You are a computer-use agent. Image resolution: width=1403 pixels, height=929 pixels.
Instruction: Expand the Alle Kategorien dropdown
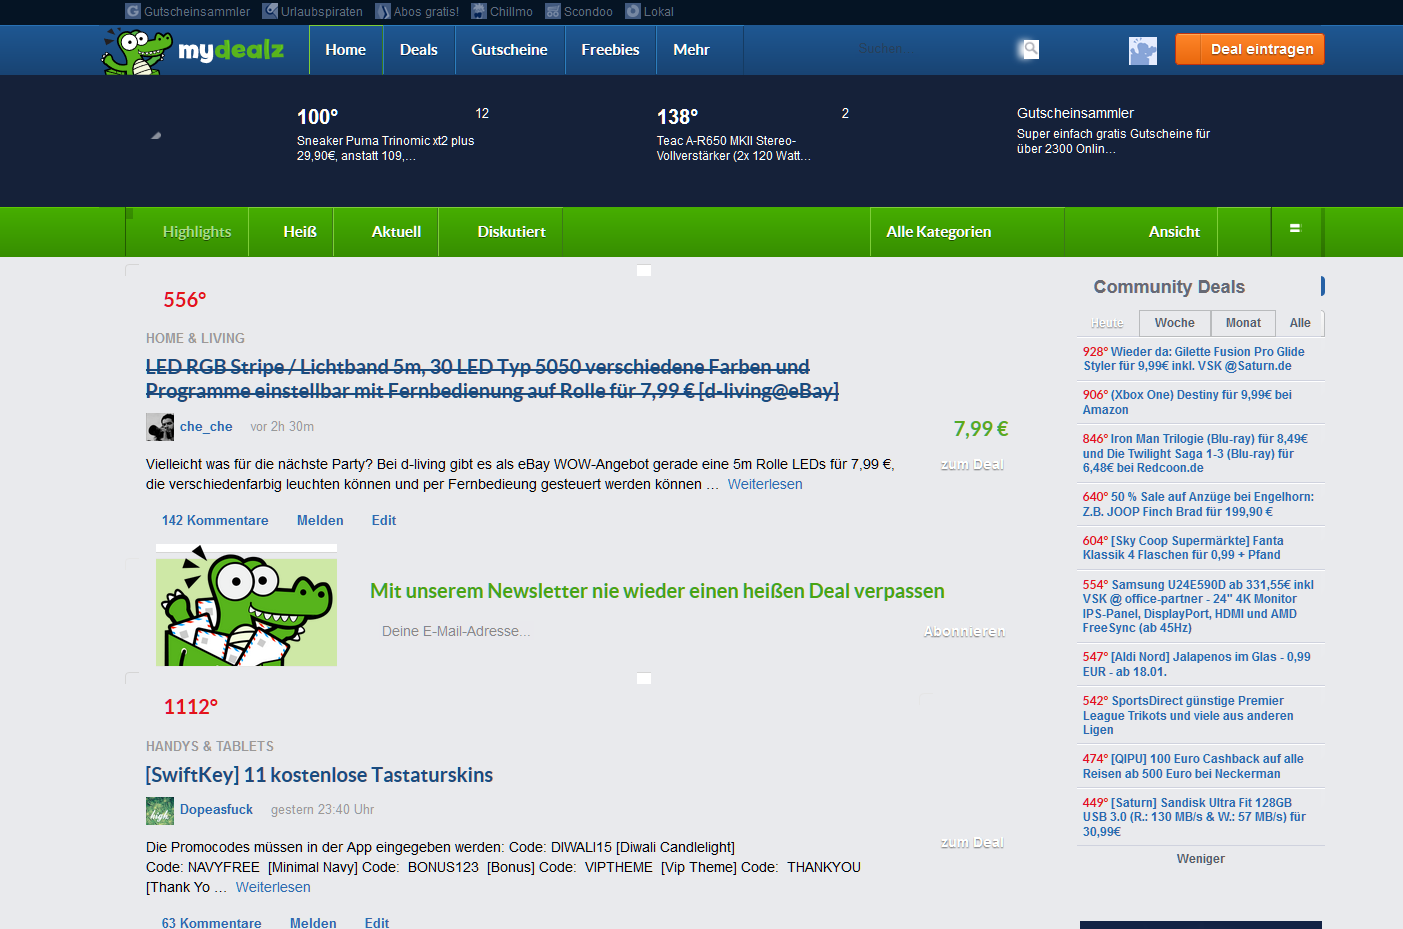[x=967, y=232]
